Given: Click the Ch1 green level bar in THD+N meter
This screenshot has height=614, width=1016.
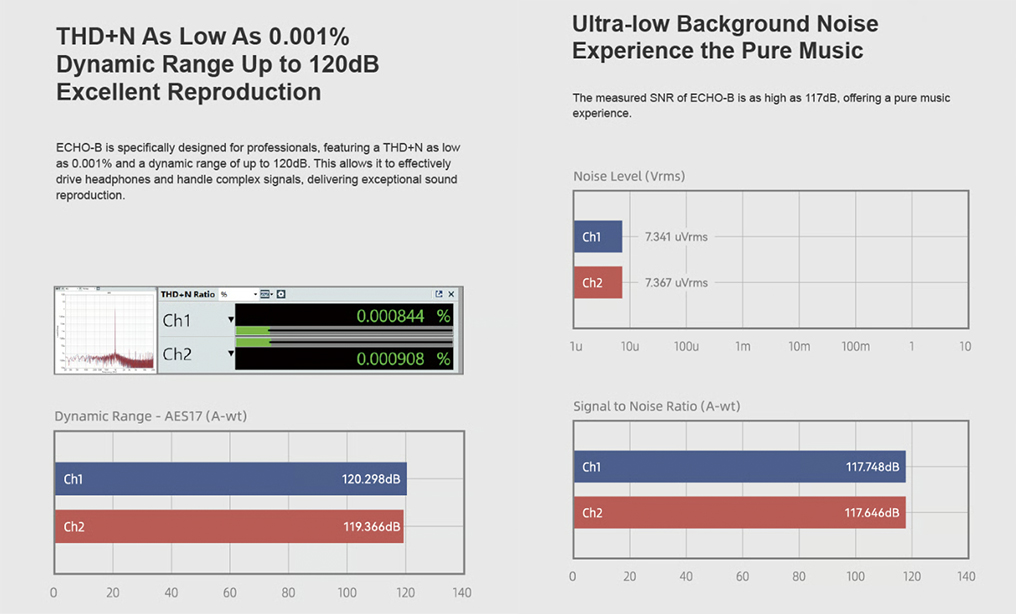Looking at the screenshot, I should (x=253, y=331).
